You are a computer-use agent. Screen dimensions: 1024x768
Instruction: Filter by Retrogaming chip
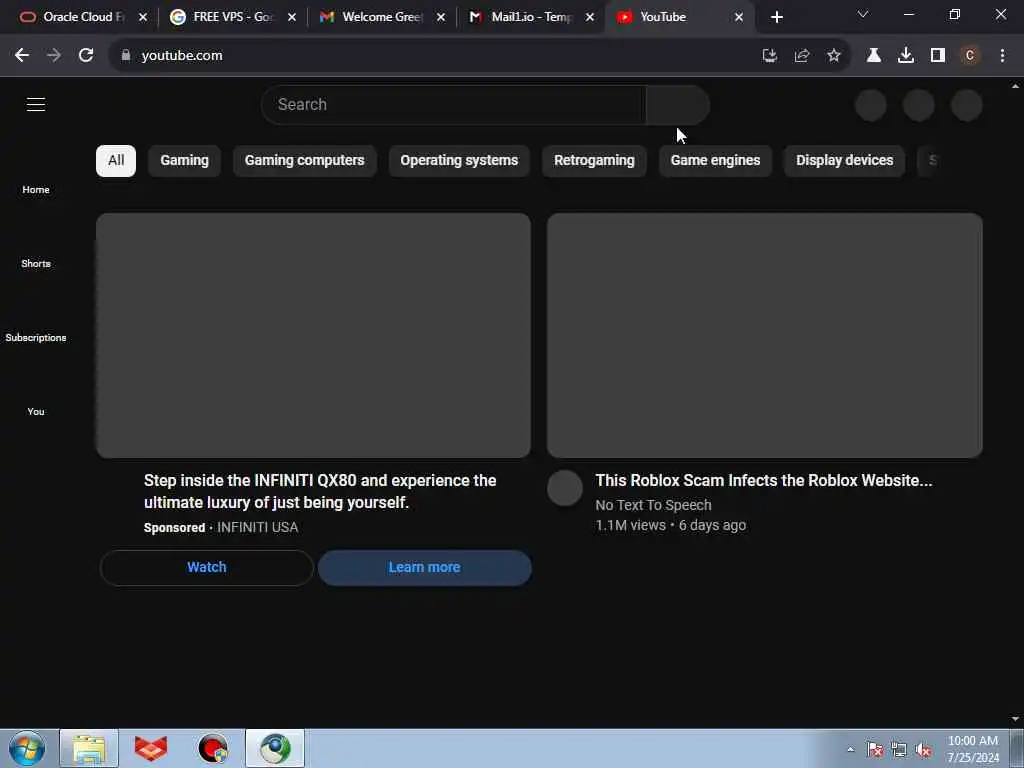pos(594,161)
